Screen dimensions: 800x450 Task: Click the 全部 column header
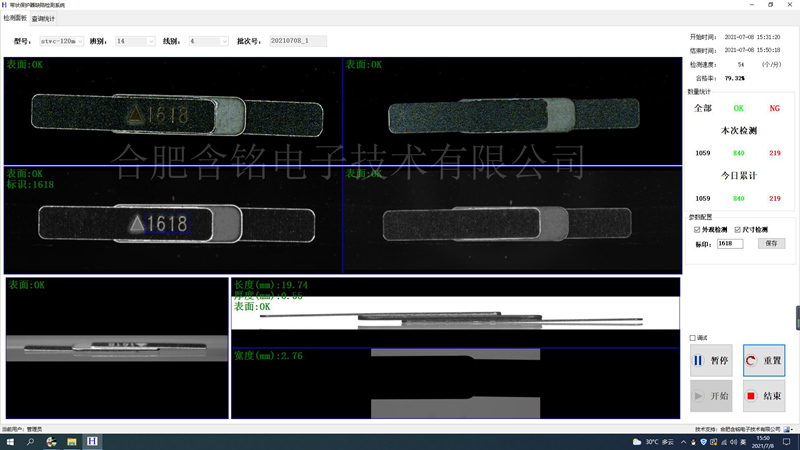(x=703, y=108)
